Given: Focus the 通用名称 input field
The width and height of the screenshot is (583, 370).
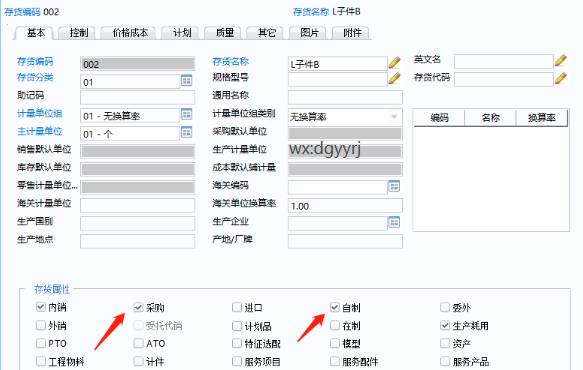Looking at the screenshot, I should pyautogui.click(x=345, y=97).
